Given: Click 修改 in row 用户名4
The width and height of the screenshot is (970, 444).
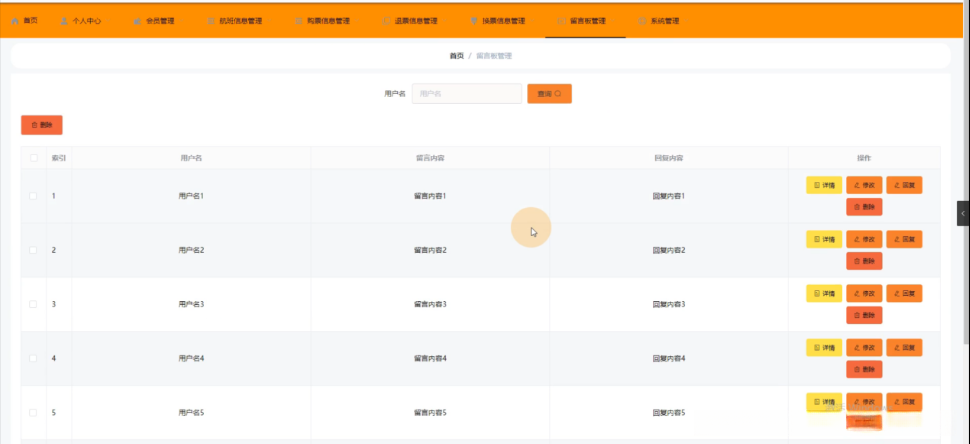Looking at the screenshot, I should (864, 347).
